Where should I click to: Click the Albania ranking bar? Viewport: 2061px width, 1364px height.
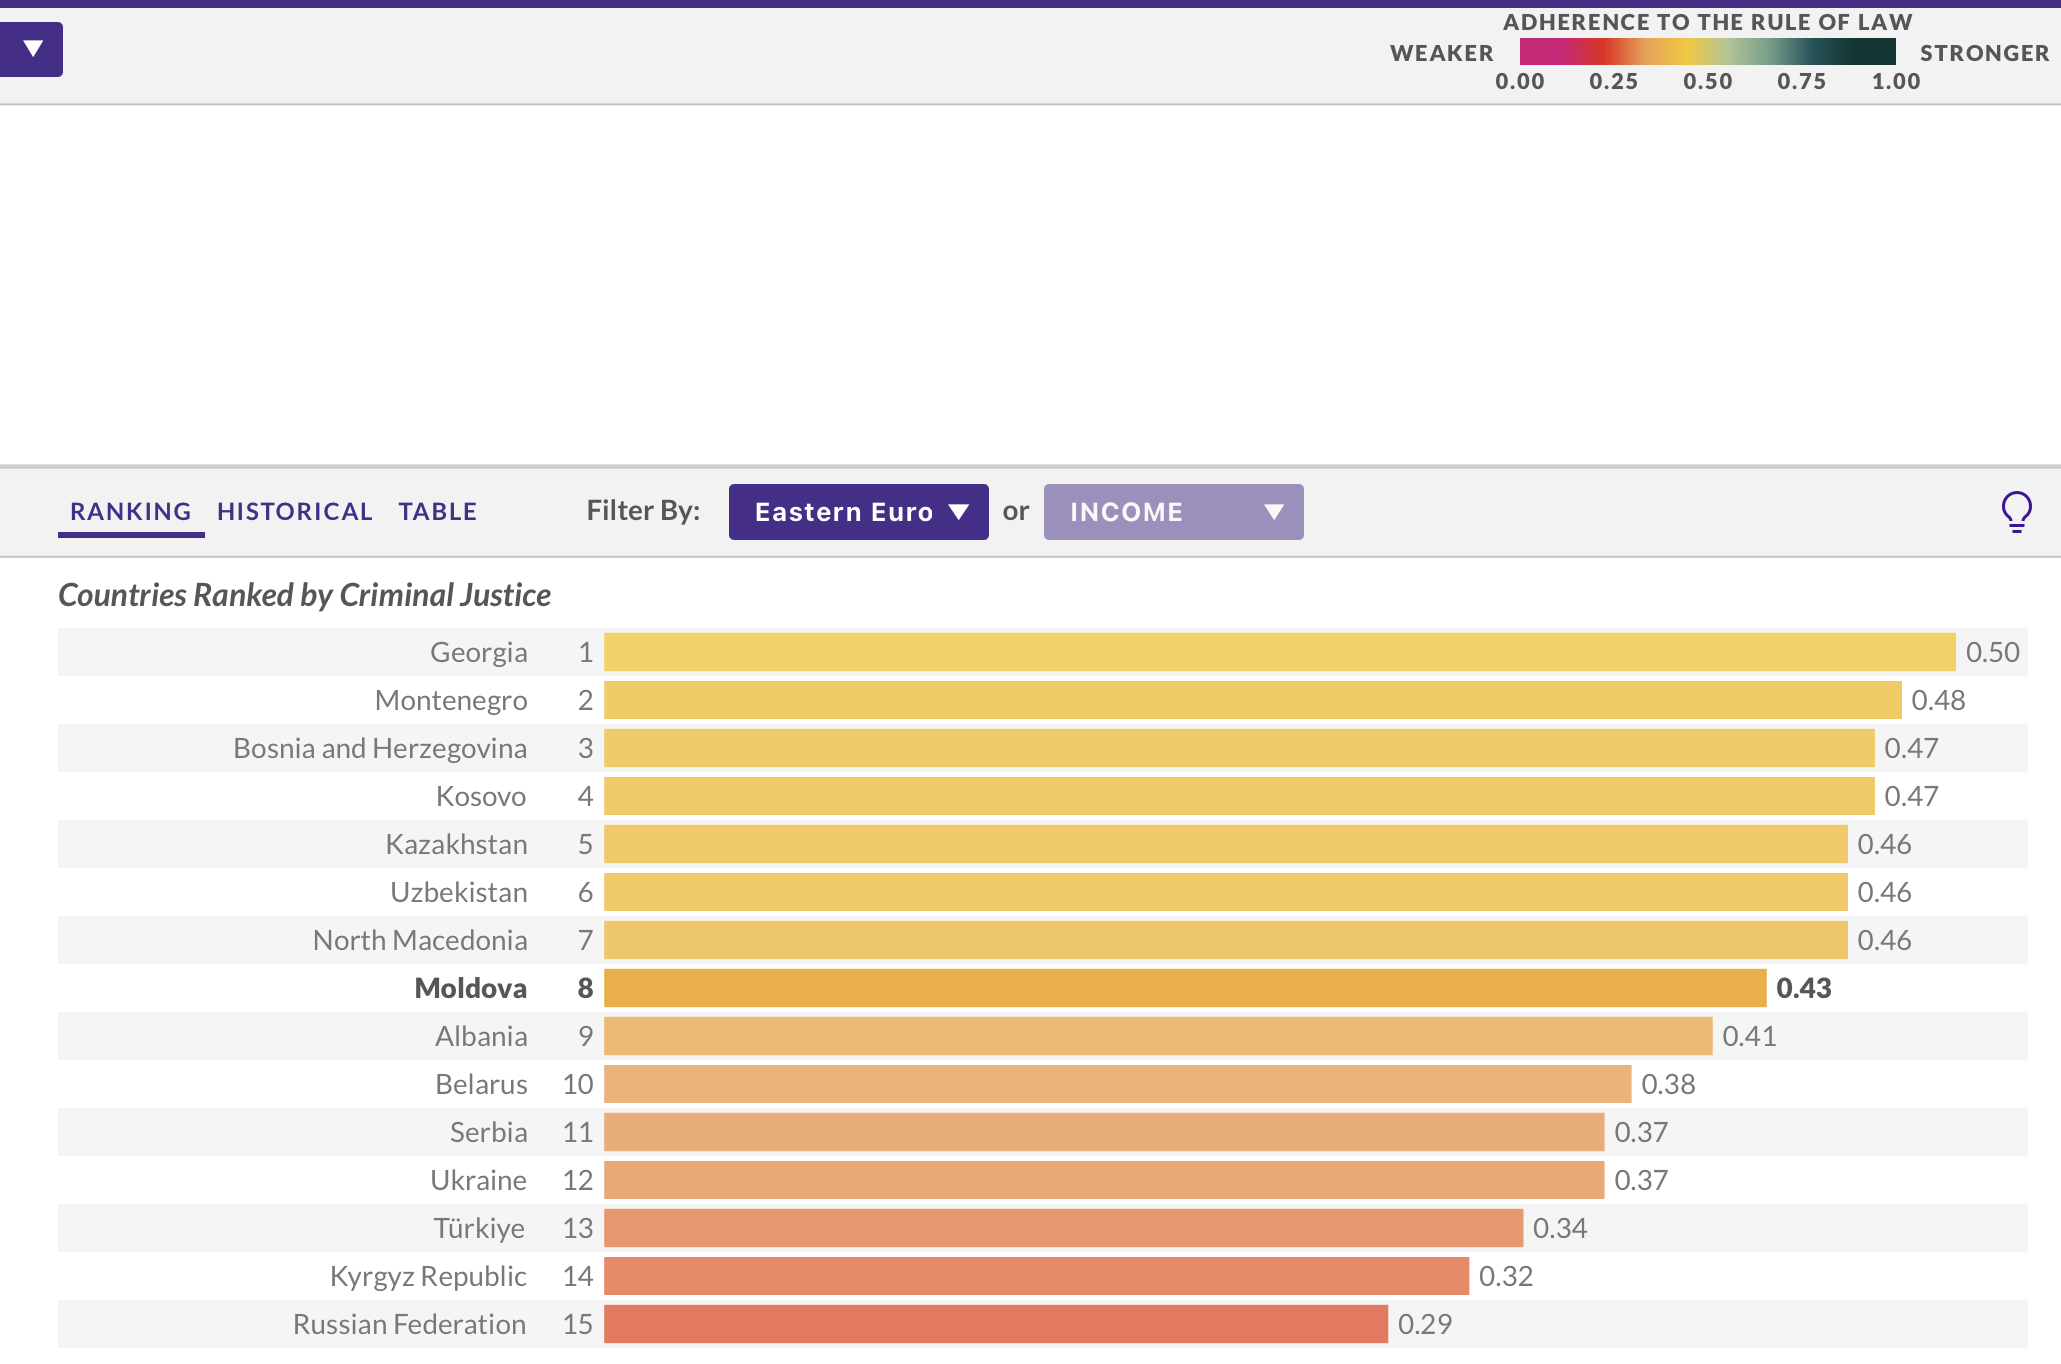pos(1157,1036)
